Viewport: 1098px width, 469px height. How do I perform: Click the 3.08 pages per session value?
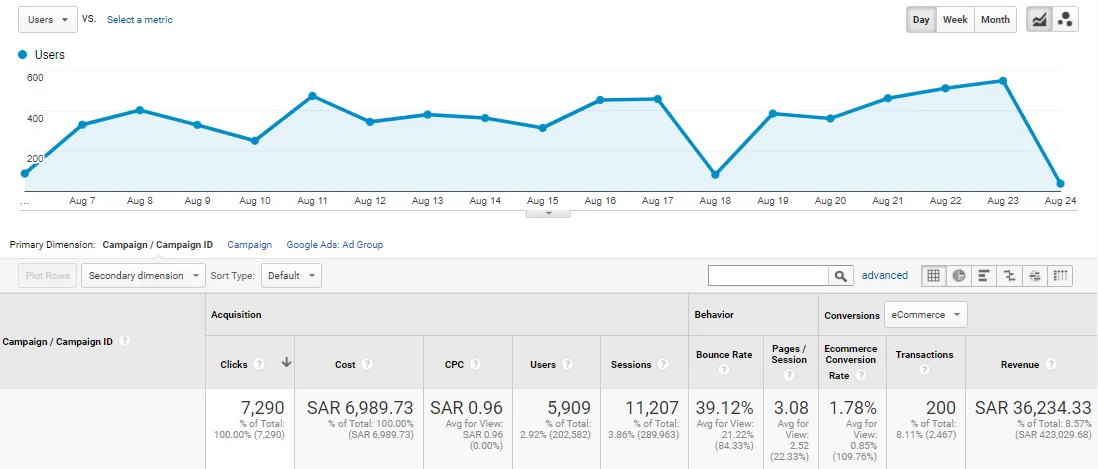[793, 407]
